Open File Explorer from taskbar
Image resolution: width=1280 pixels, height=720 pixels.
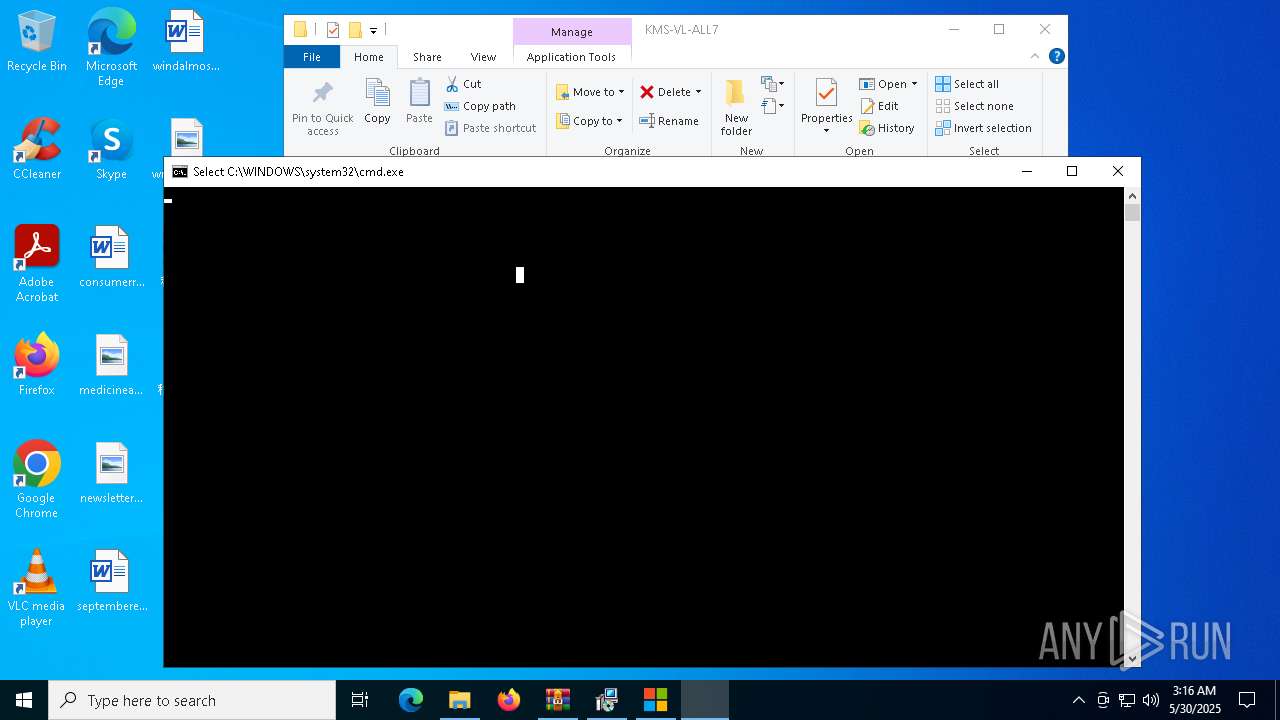click(459, 700)
